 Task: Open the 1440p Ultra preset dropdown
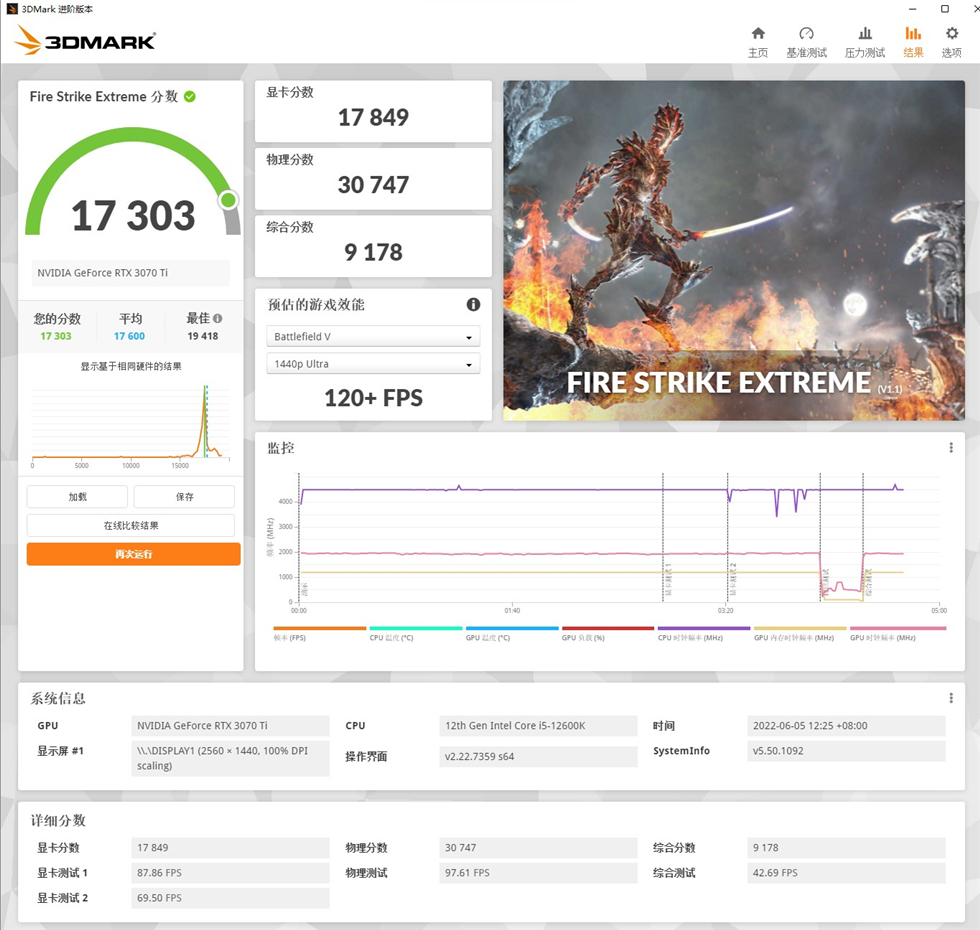(372, 364)
